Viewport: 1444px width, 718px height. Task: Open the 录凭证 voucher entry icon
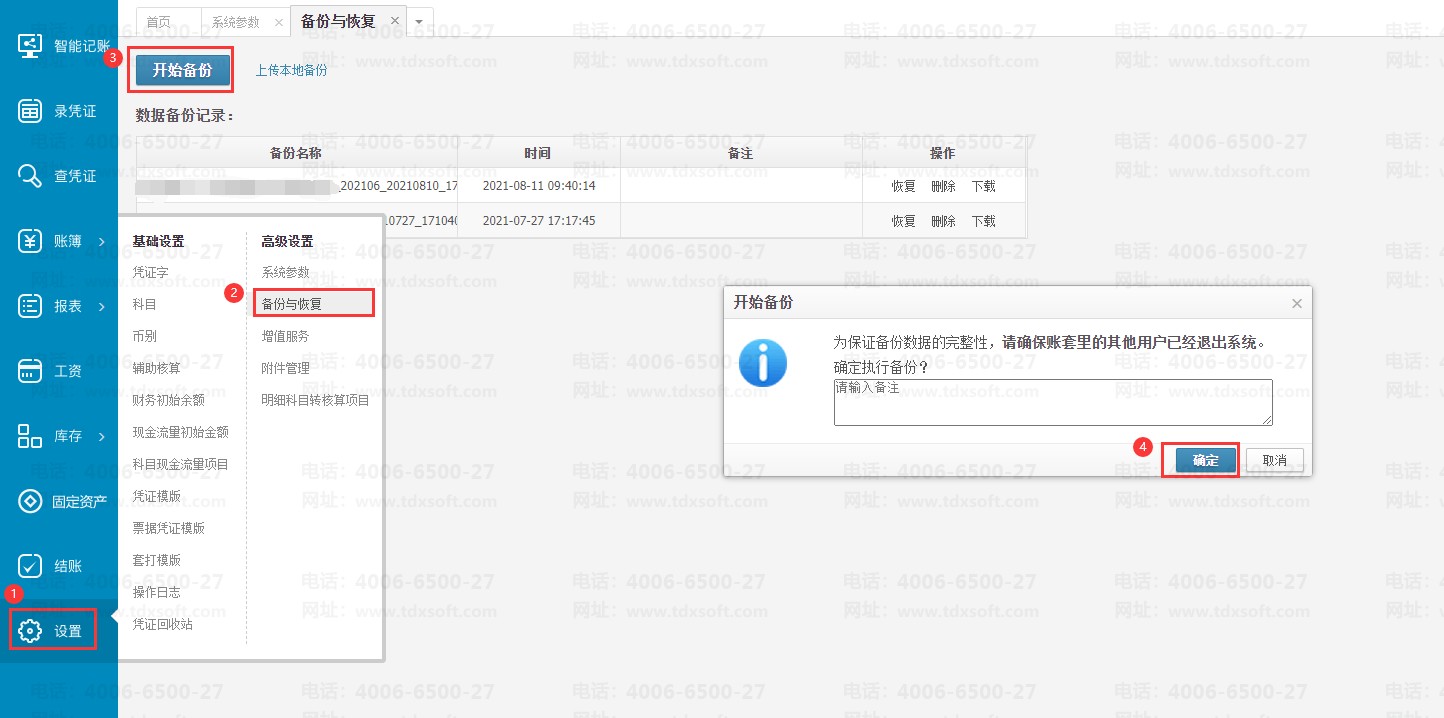pyautogui.click(x=31, y=111)
